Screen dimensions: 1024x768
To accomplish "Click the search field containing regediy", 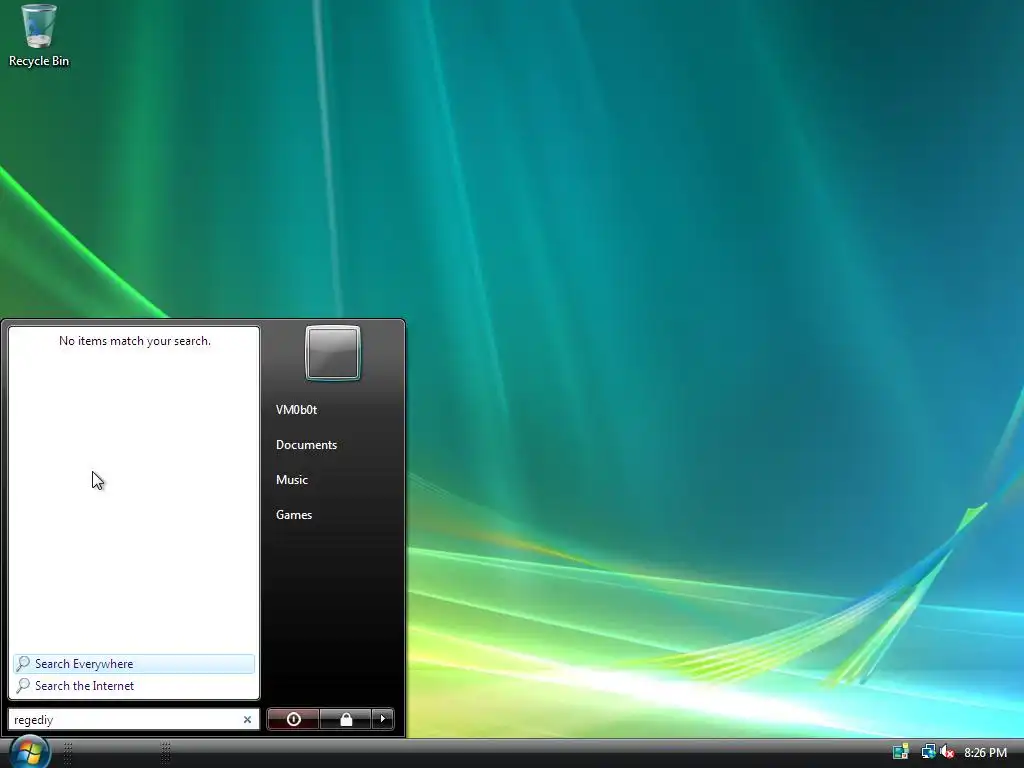I will 133,719.
